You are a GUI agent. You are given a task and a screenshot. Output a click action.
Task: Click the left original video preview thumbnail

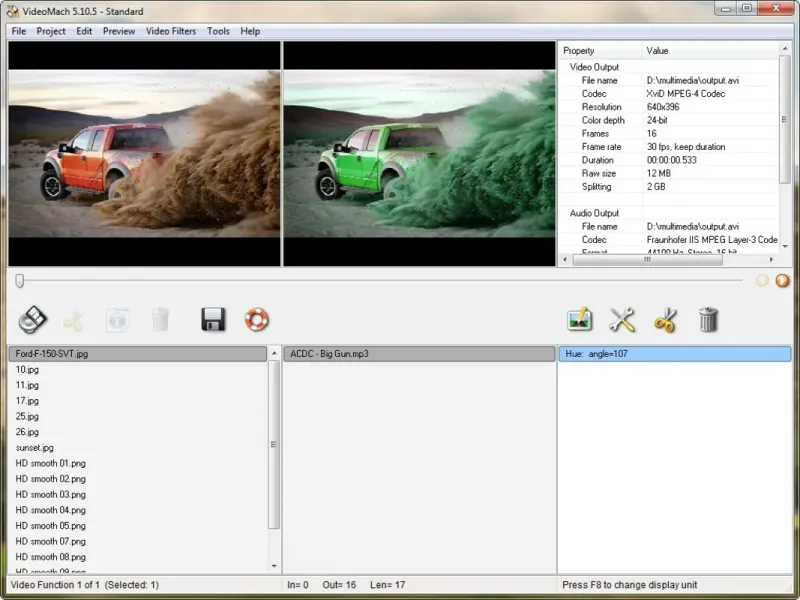point(144,153)
